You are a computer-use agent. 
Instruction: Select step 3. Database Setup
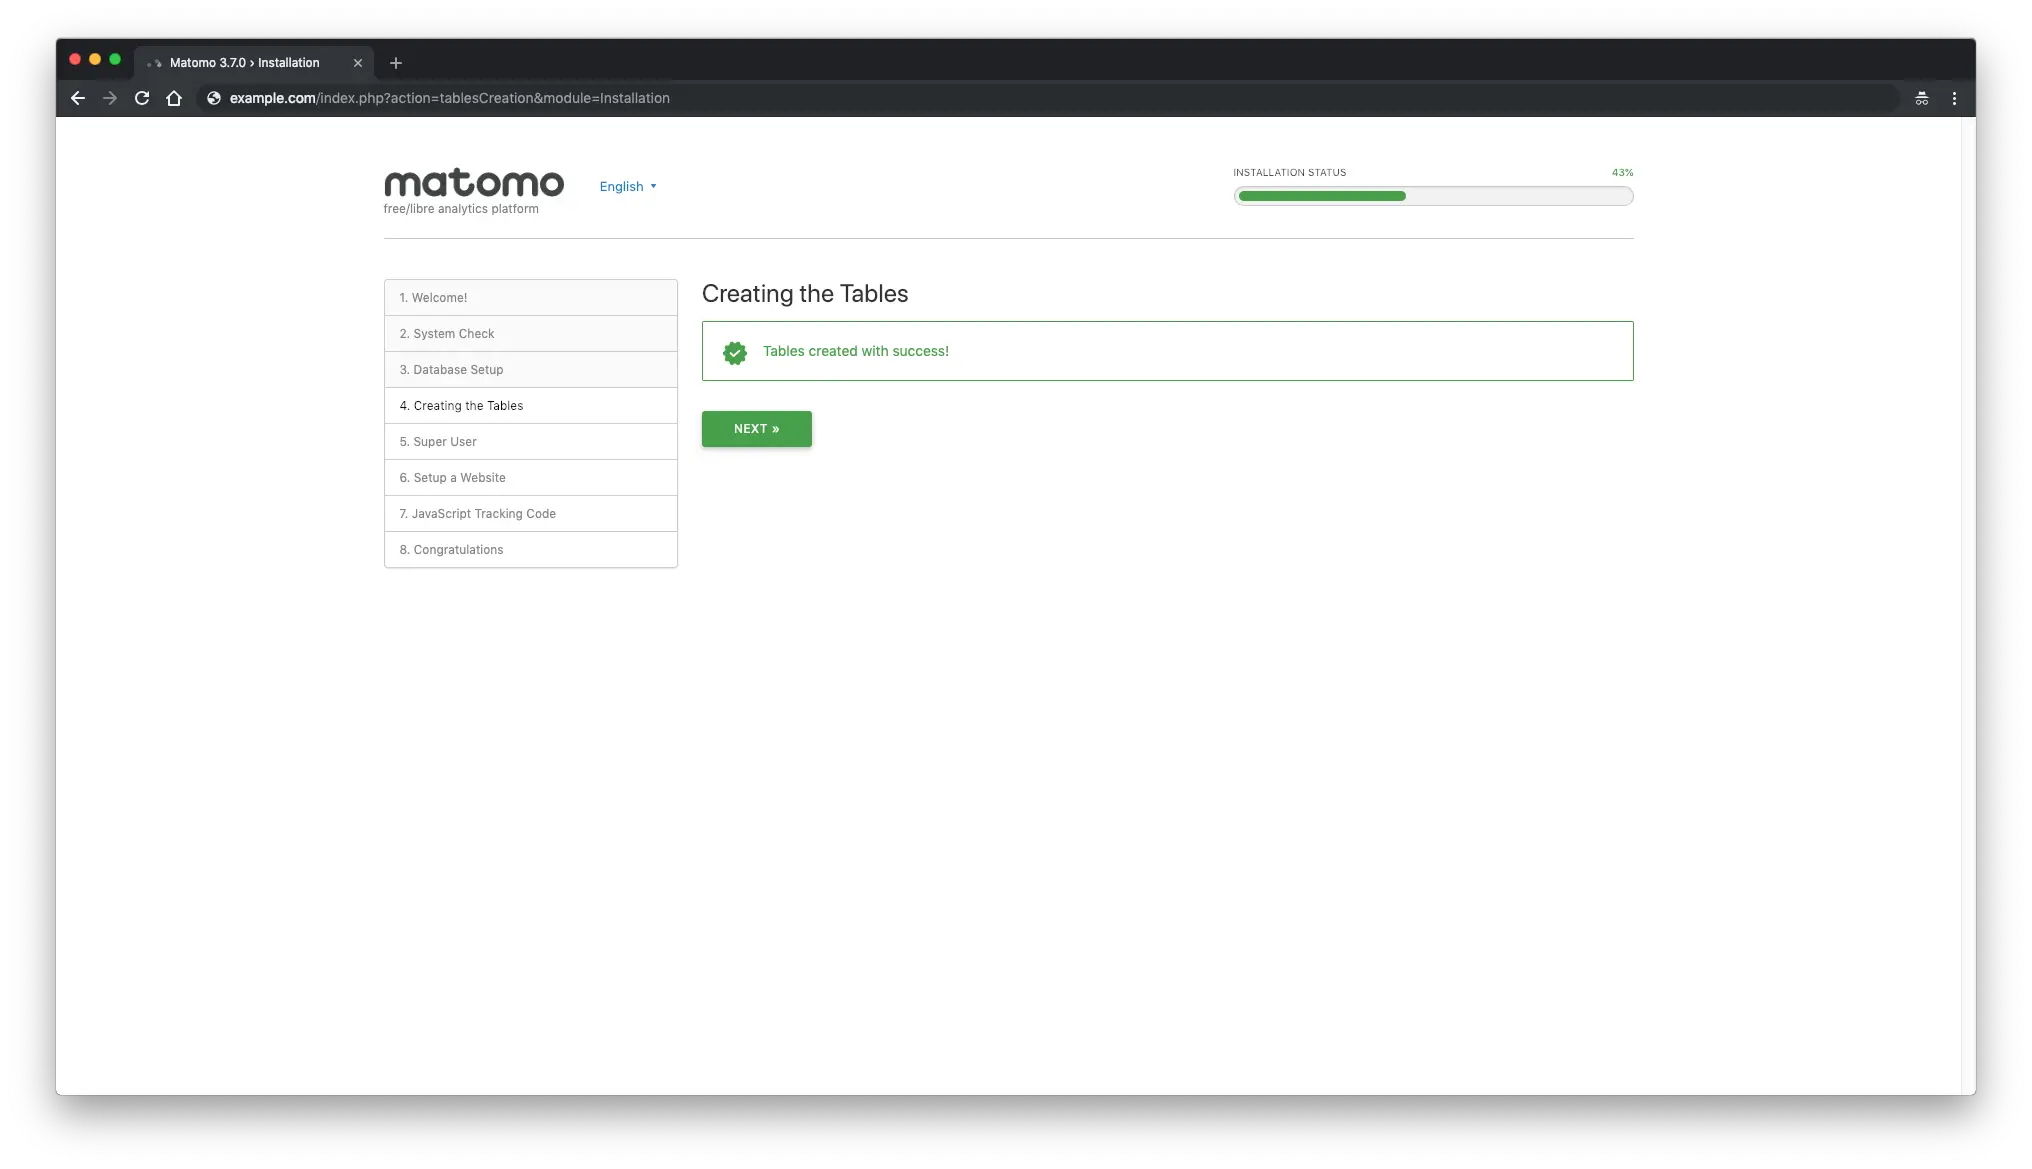[531, 370]
